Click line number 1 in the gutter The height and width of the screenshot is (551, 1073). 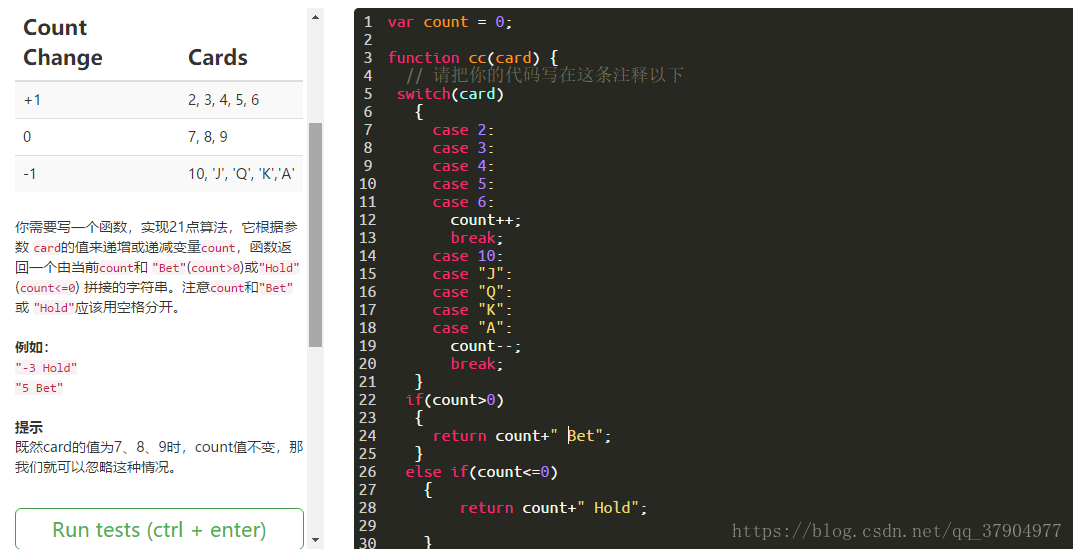coord(368,22)
